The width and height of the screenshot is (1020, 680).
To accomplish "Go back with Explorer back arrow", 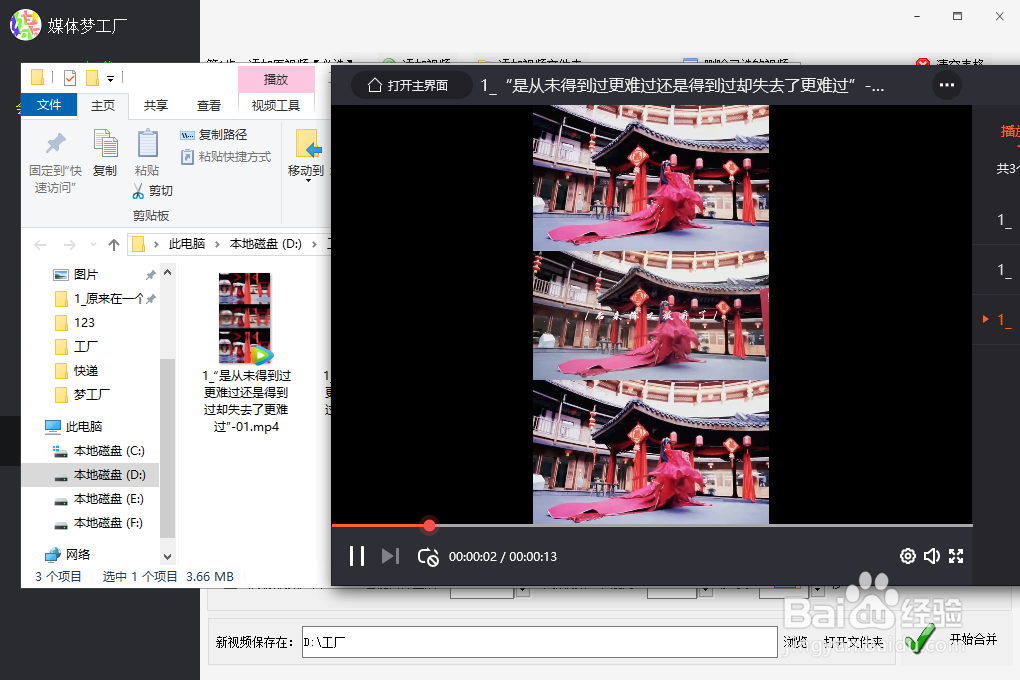I will [40, 245].
